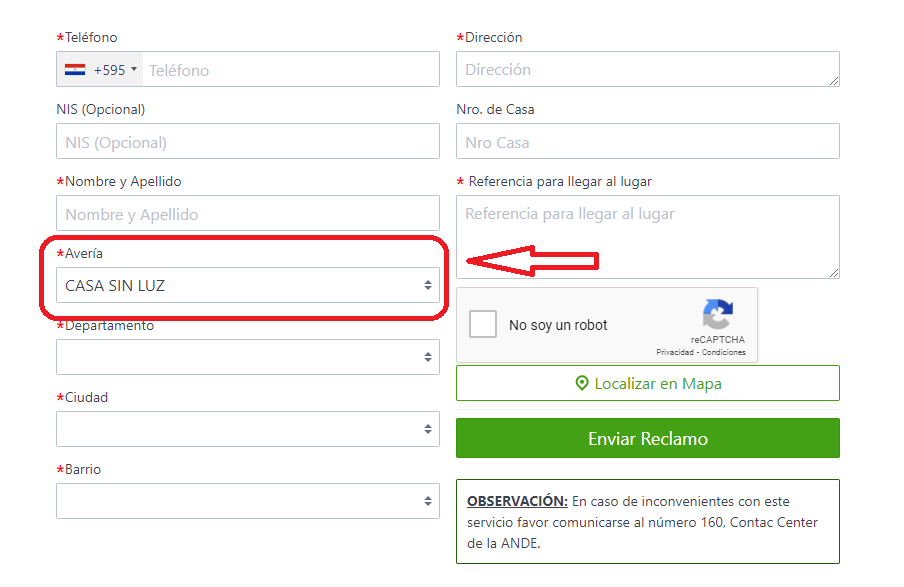Click the Localizar en Mapa button
The image size is (904, 587).
[647, 383]
